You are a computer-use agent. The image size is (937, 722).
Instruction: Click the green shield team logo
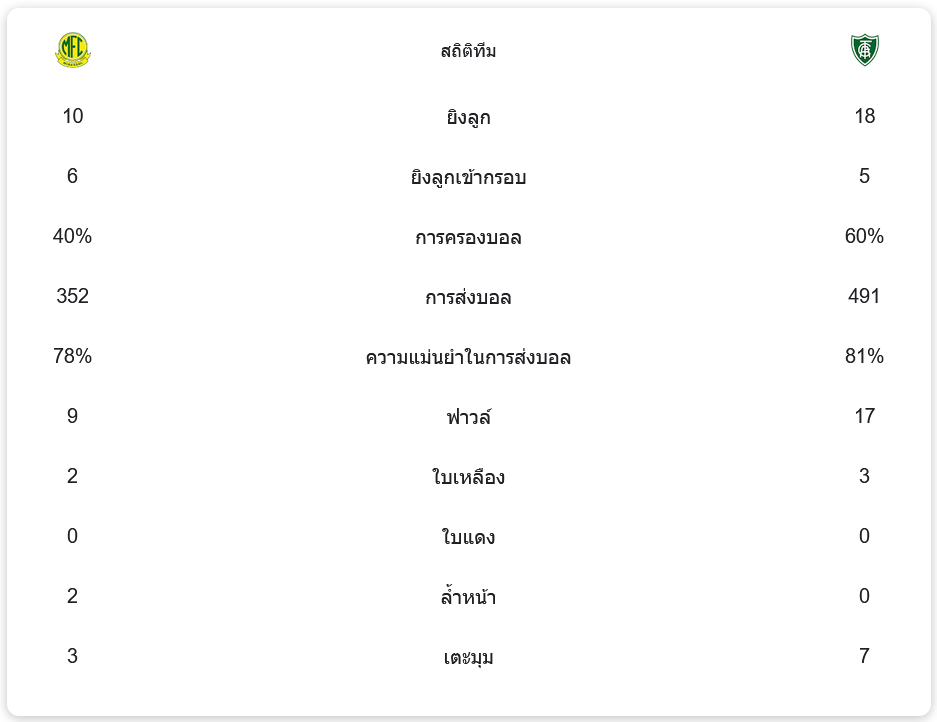pos(864,50)
